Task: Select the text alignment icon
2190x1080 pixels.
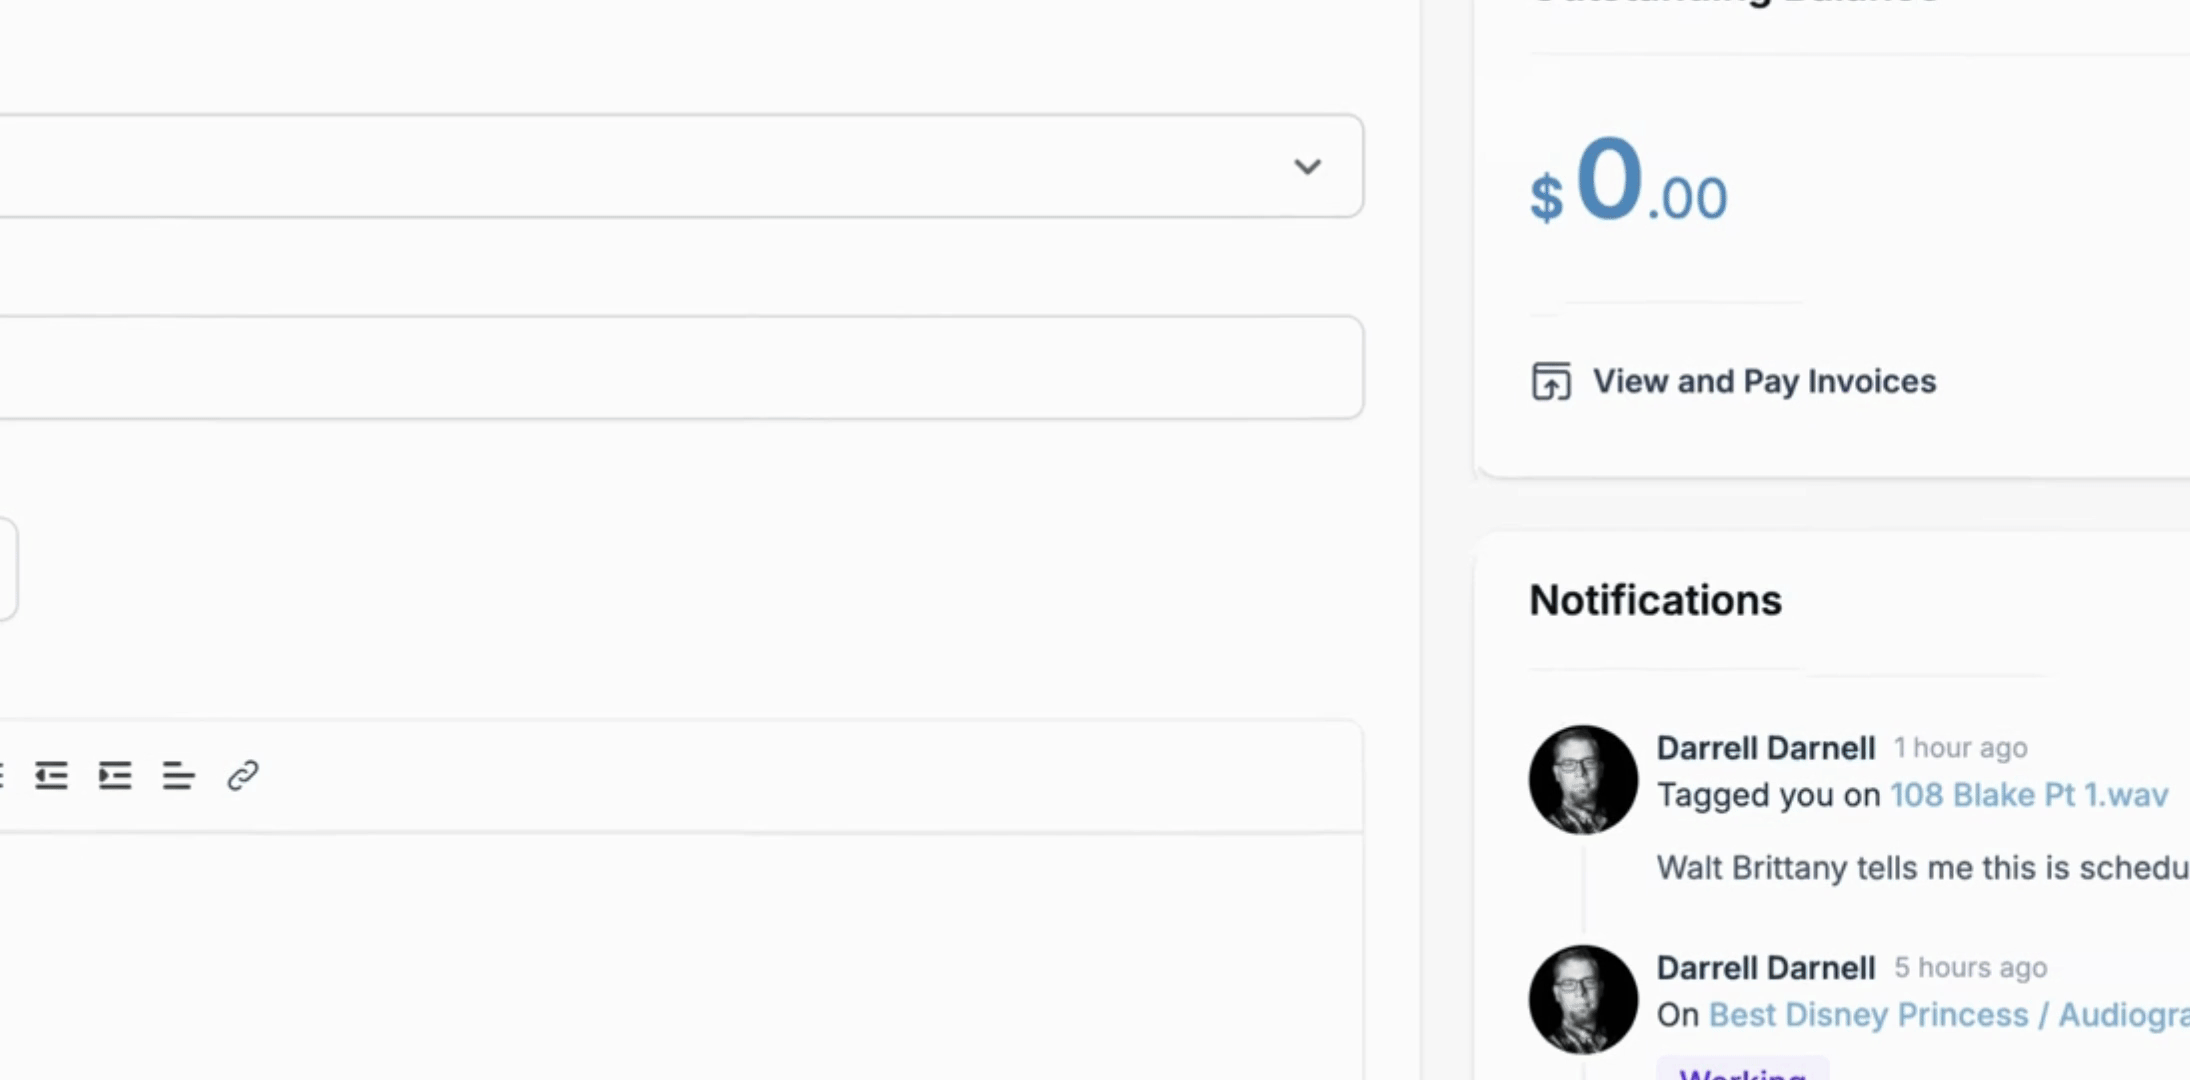Action: tap(178, 775)
